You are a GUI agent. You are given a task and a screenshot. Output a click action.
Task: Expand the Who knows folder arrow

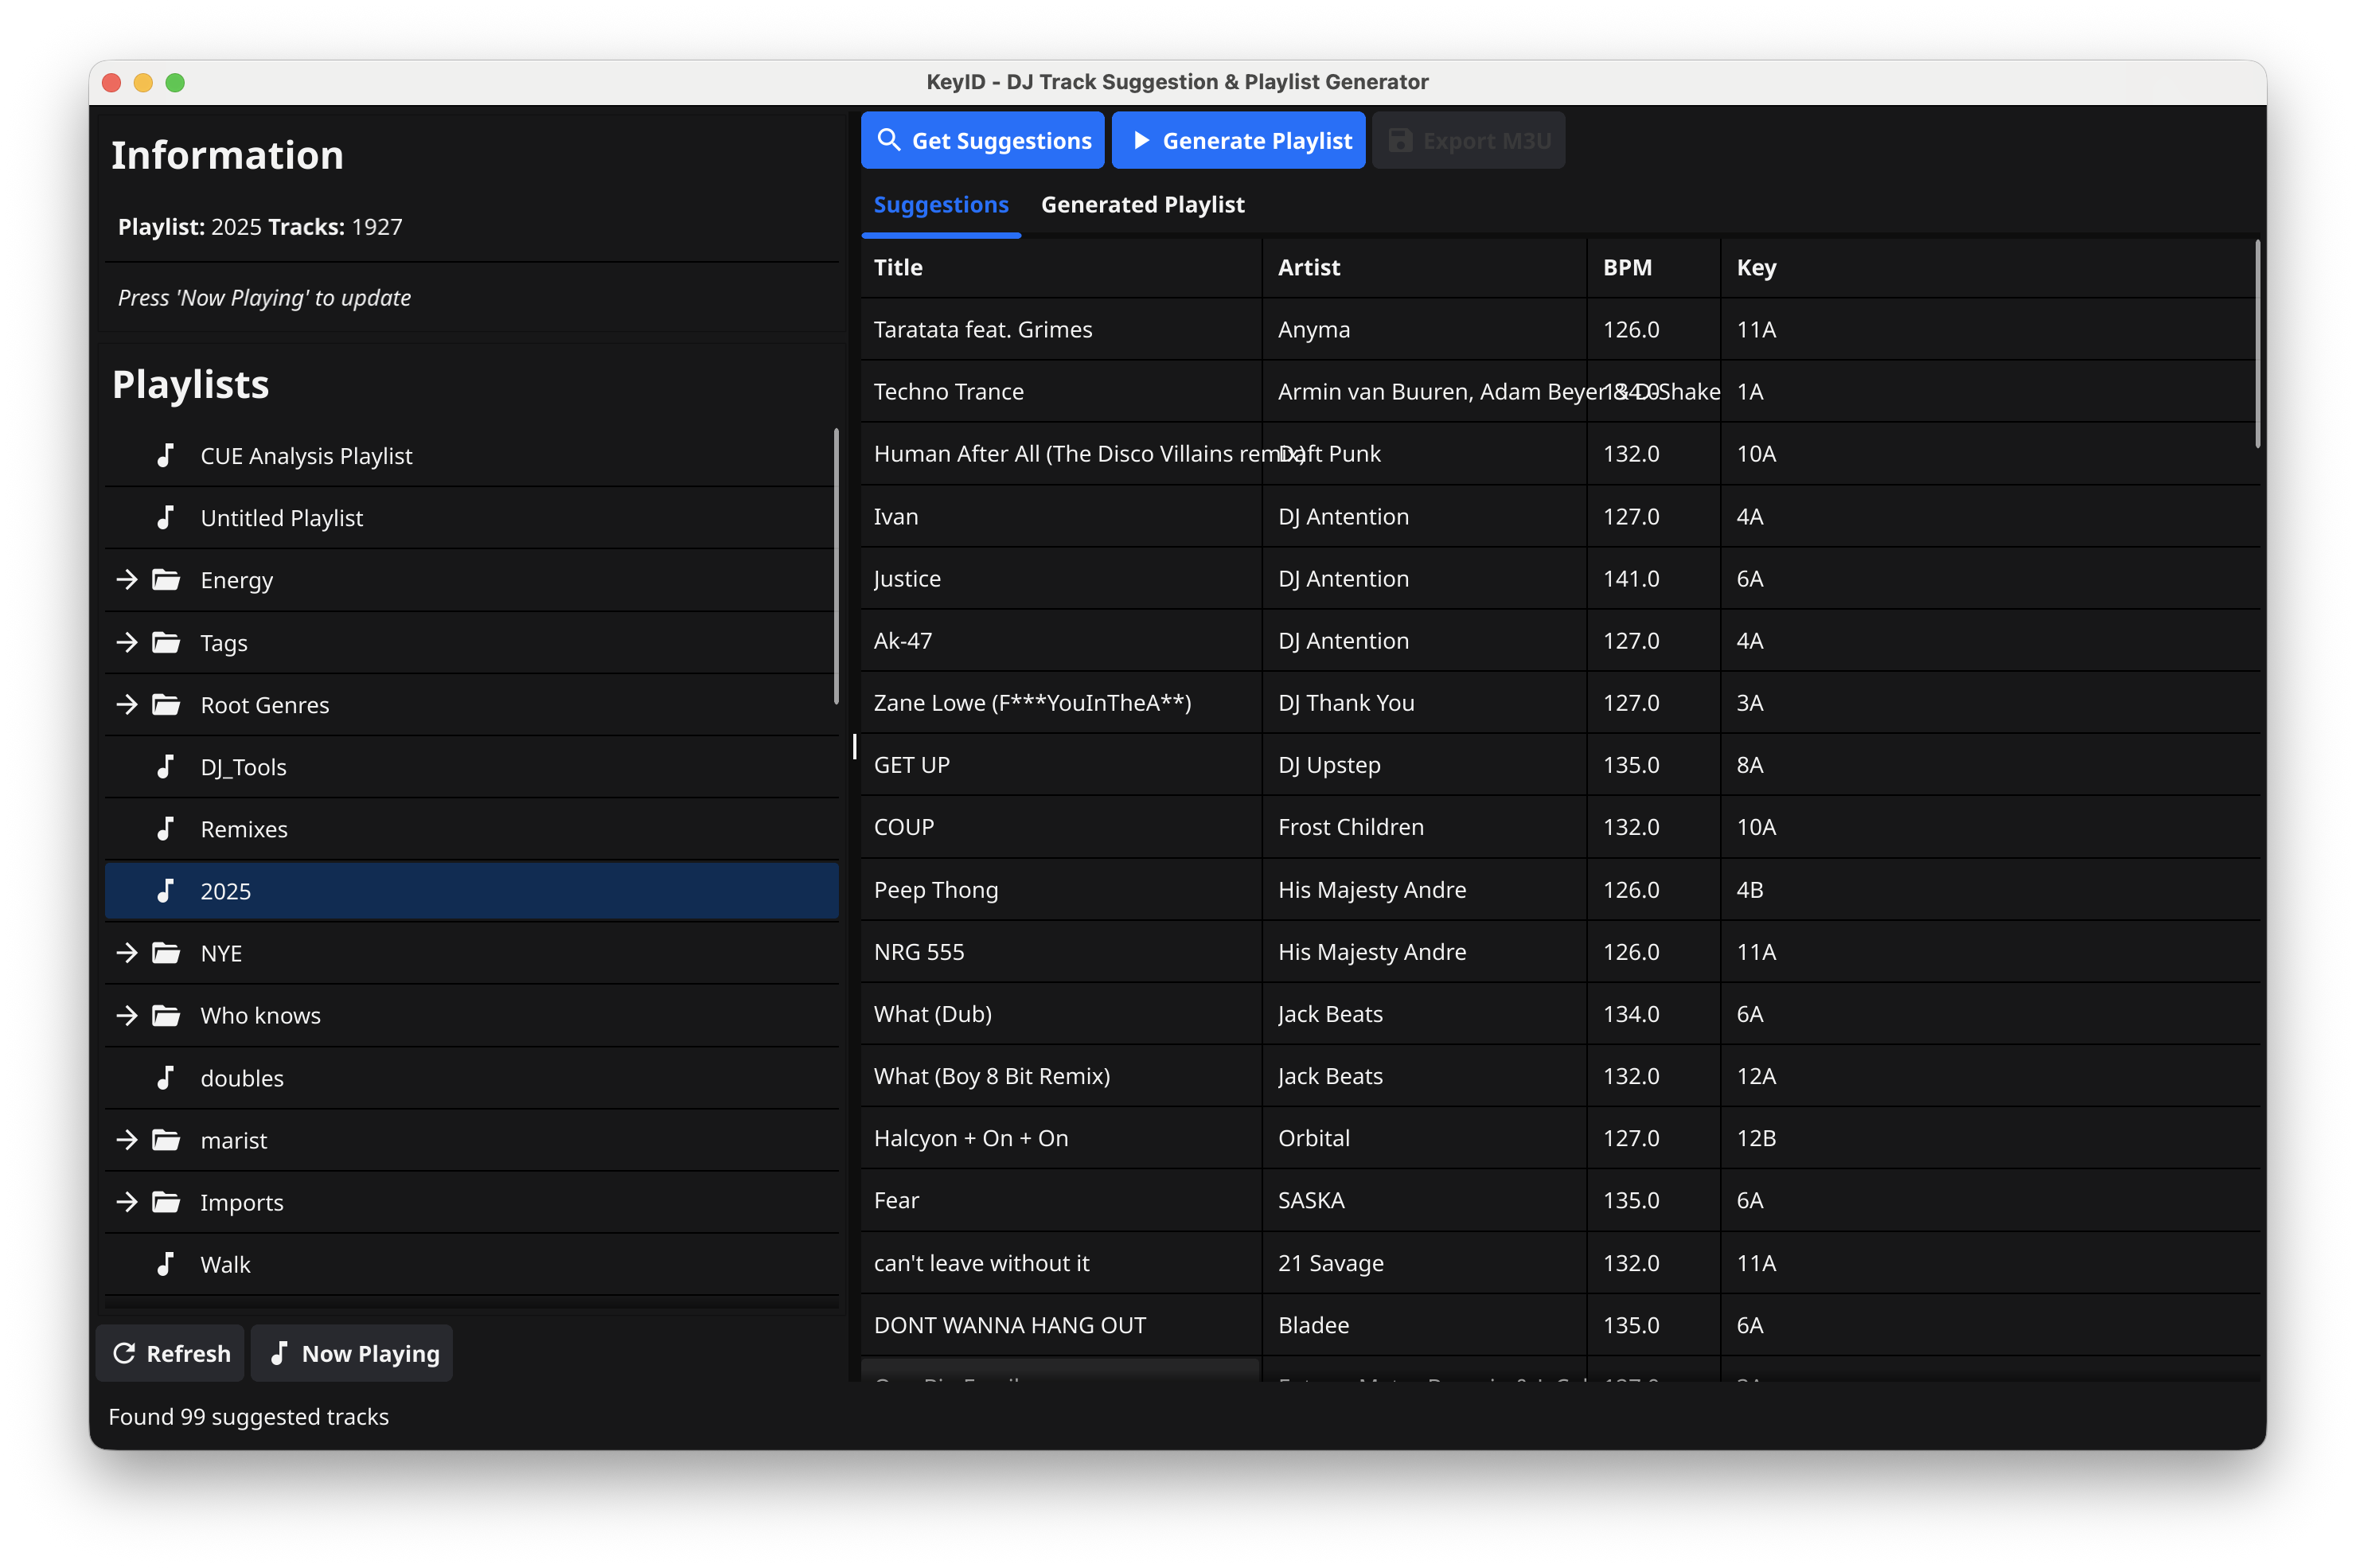click(126, 1015)
